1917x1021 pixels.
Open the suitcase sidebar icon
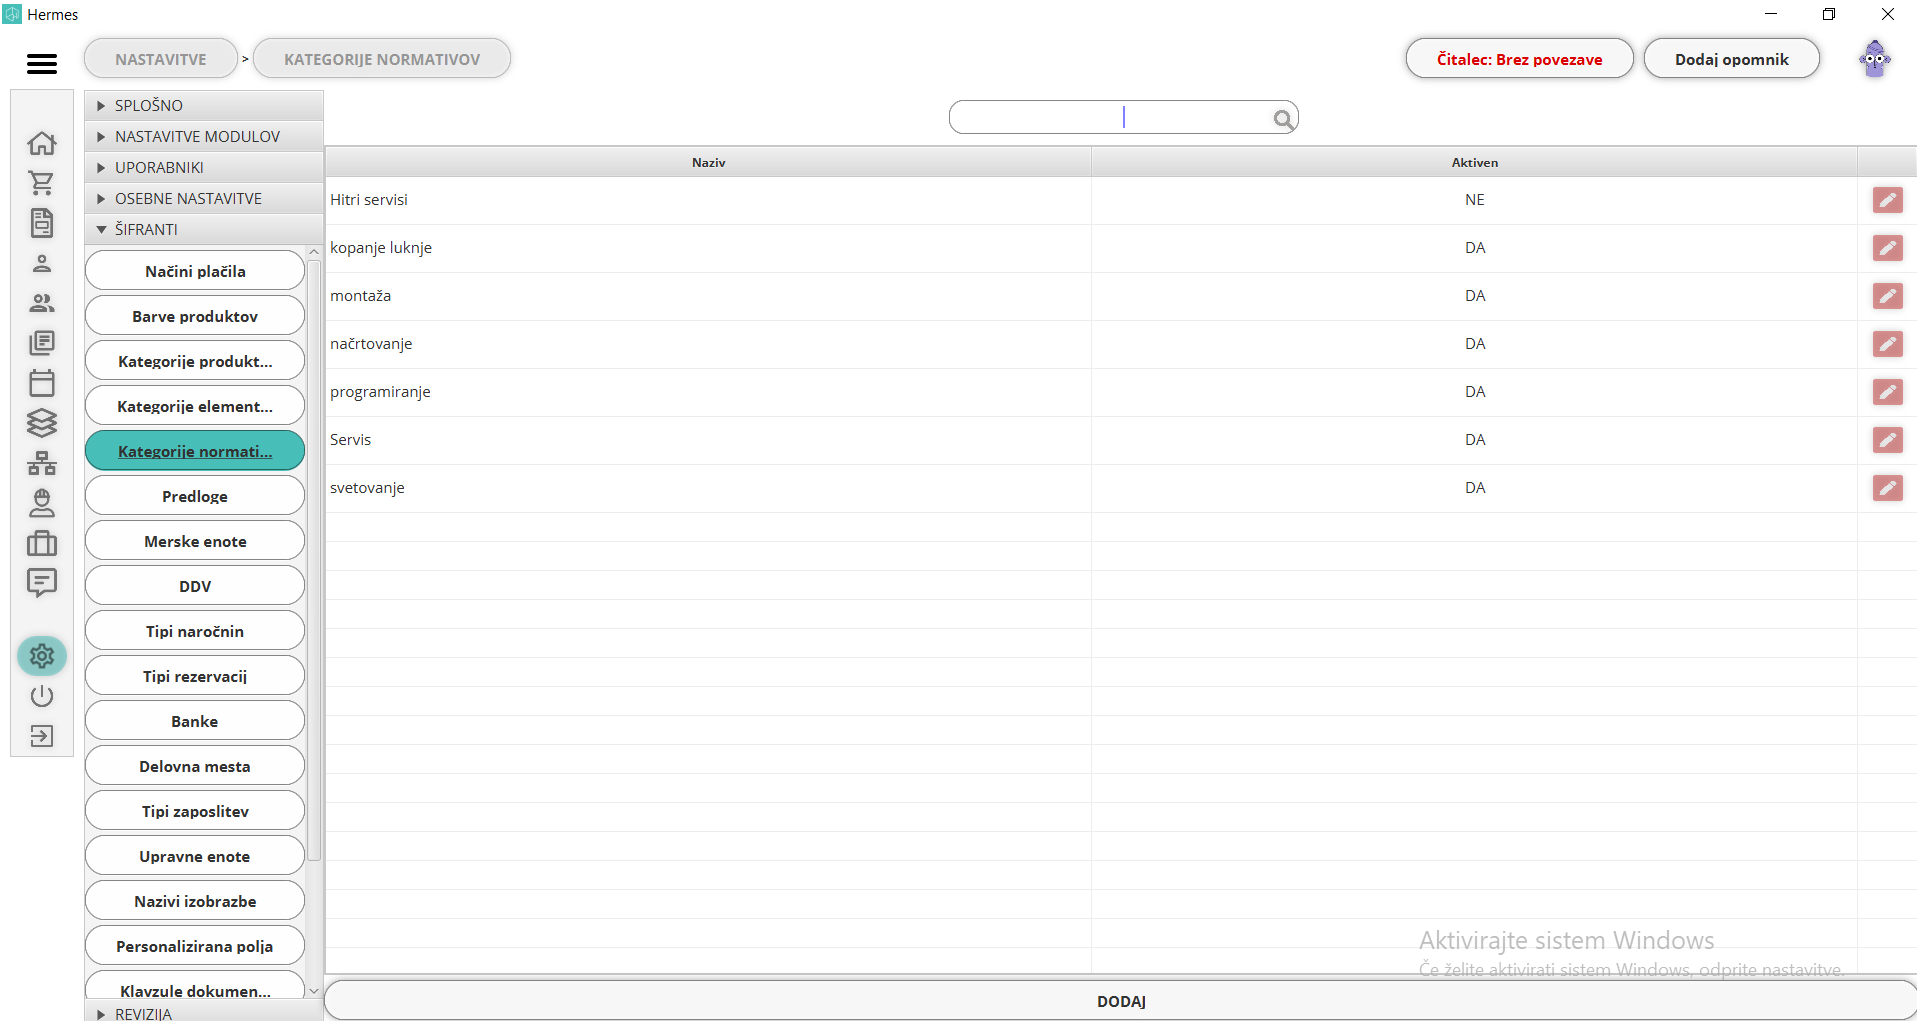(x=42, y=543)
